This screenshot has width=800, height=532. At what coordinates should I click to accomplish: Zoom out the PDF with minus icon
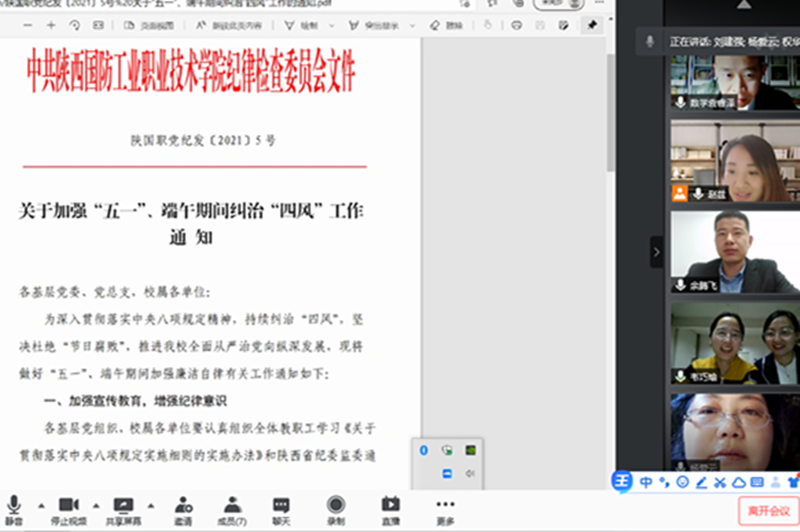(x=30, y=25)
